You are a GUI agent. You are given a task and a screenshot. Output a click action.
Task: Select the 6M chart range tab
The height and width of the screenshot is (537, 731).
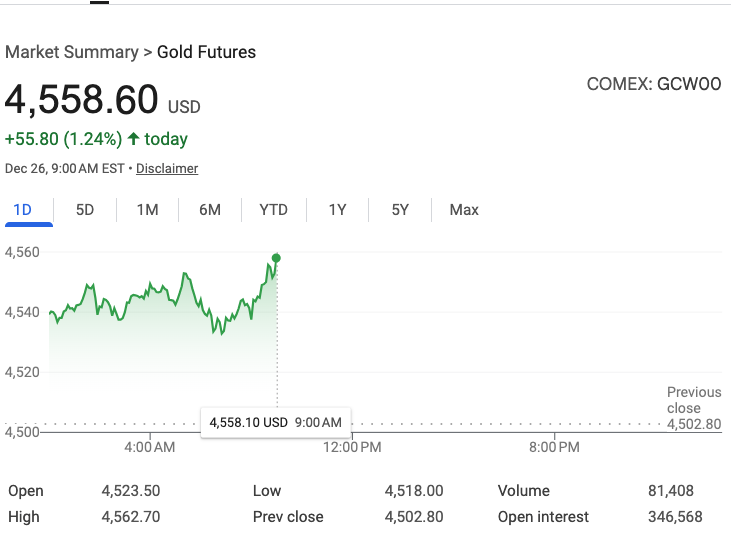coord(209,210)
